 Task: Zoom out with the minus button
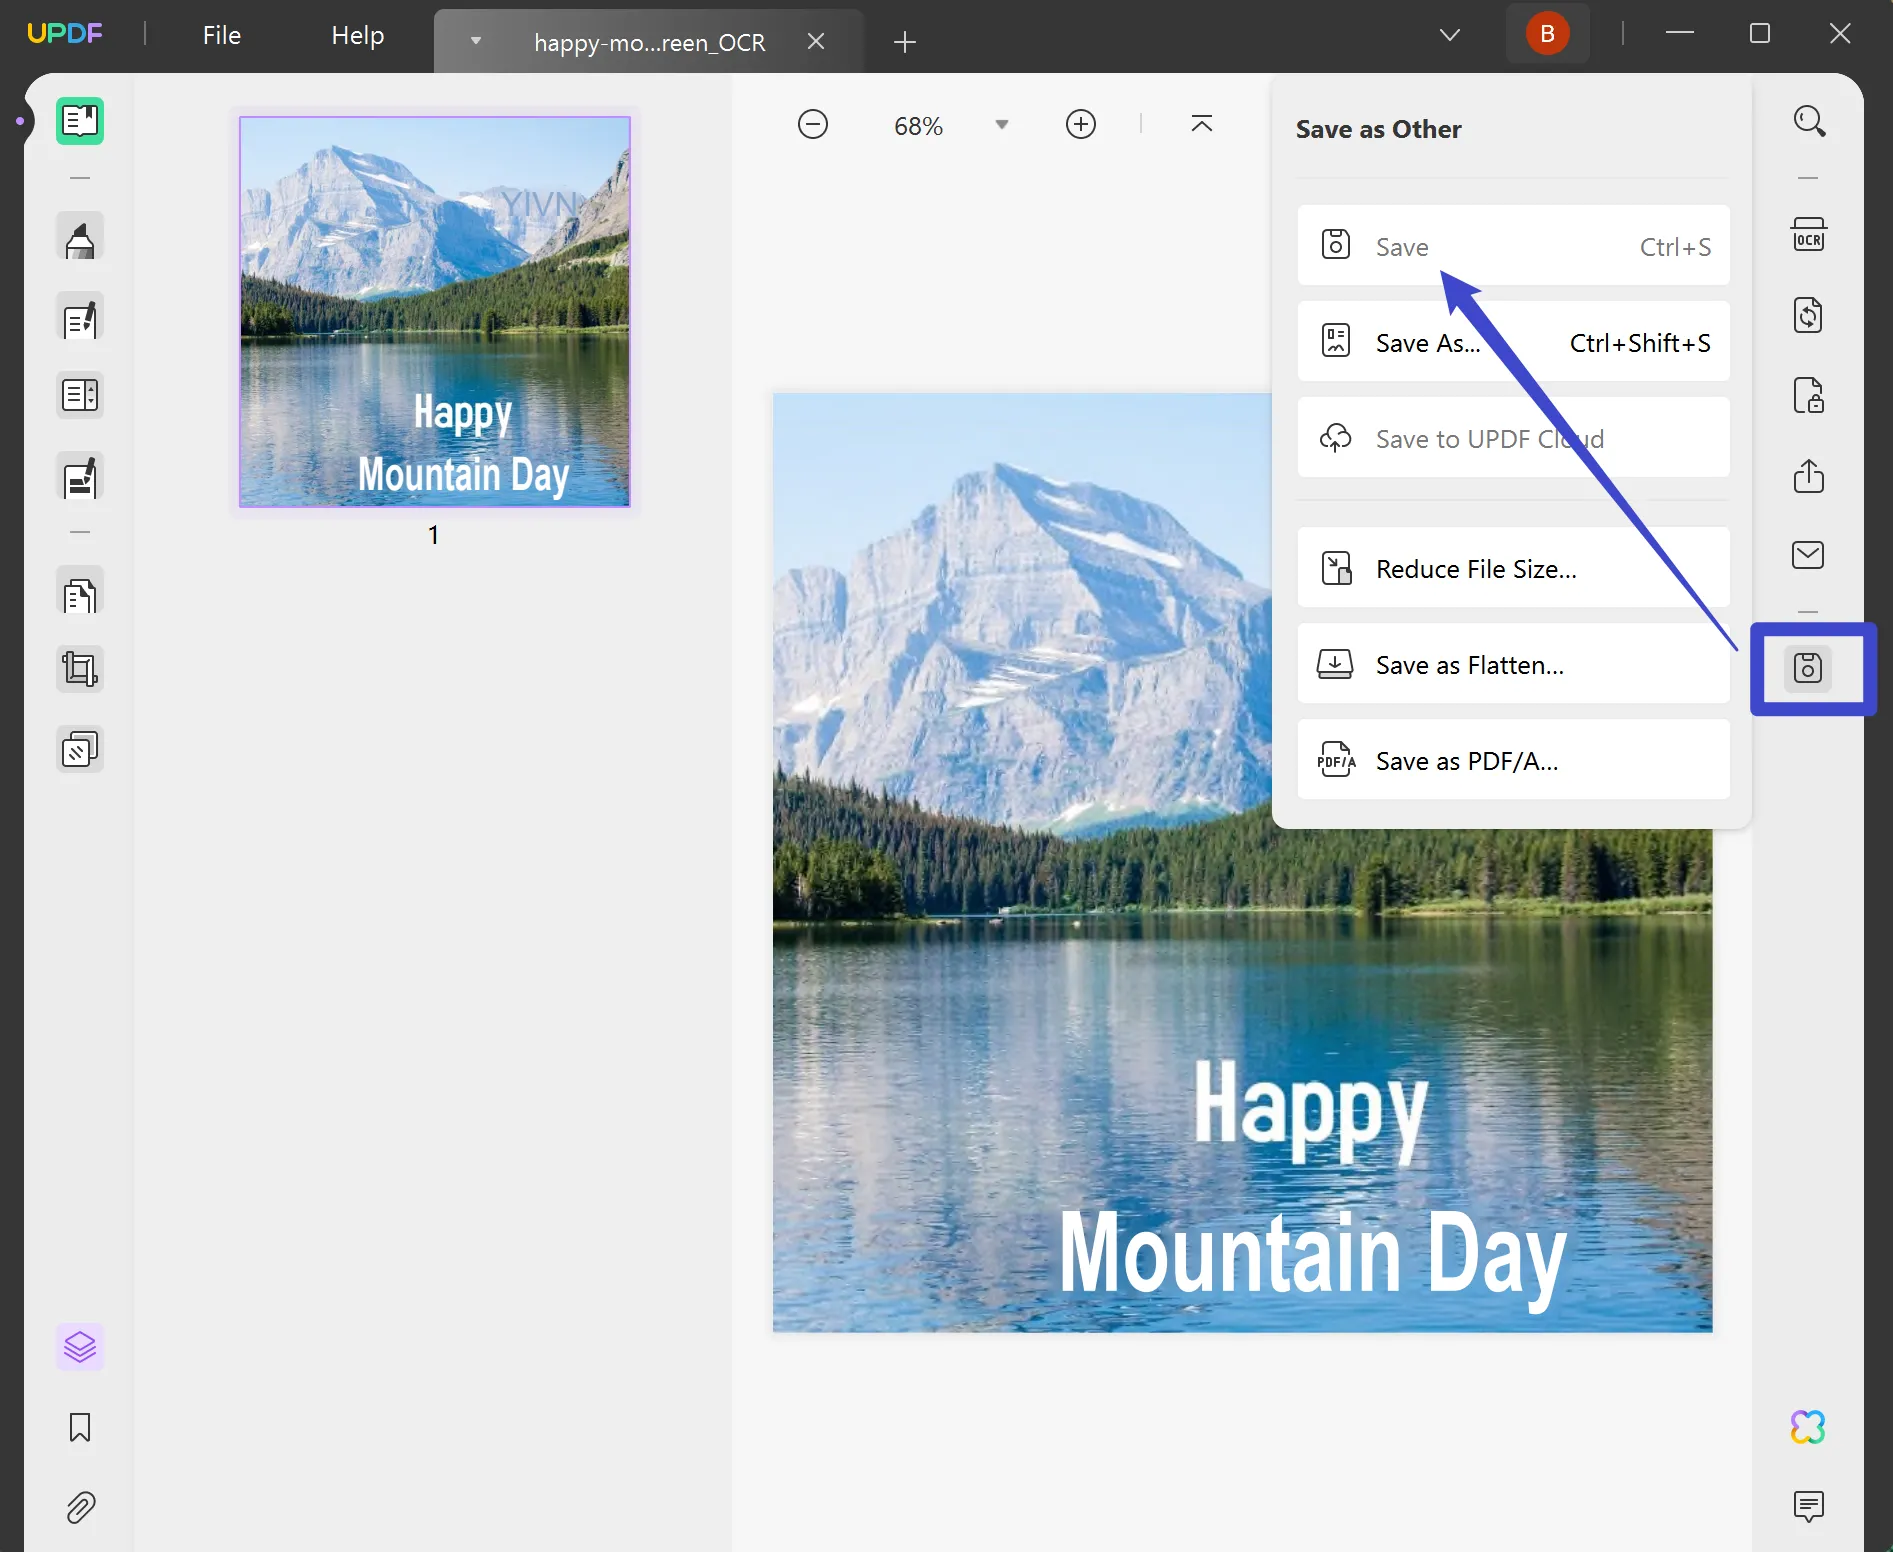click(813, 125)
